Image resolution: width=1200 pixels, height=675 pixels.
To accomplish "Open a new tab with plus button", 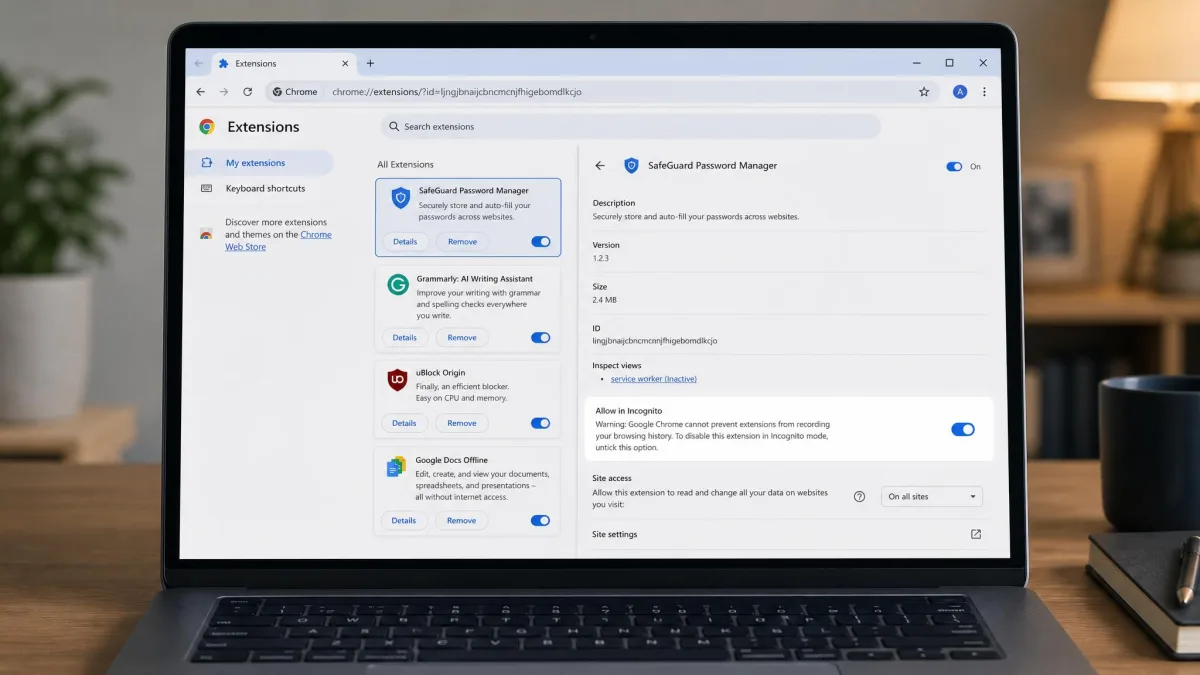I will coord(370,63).
